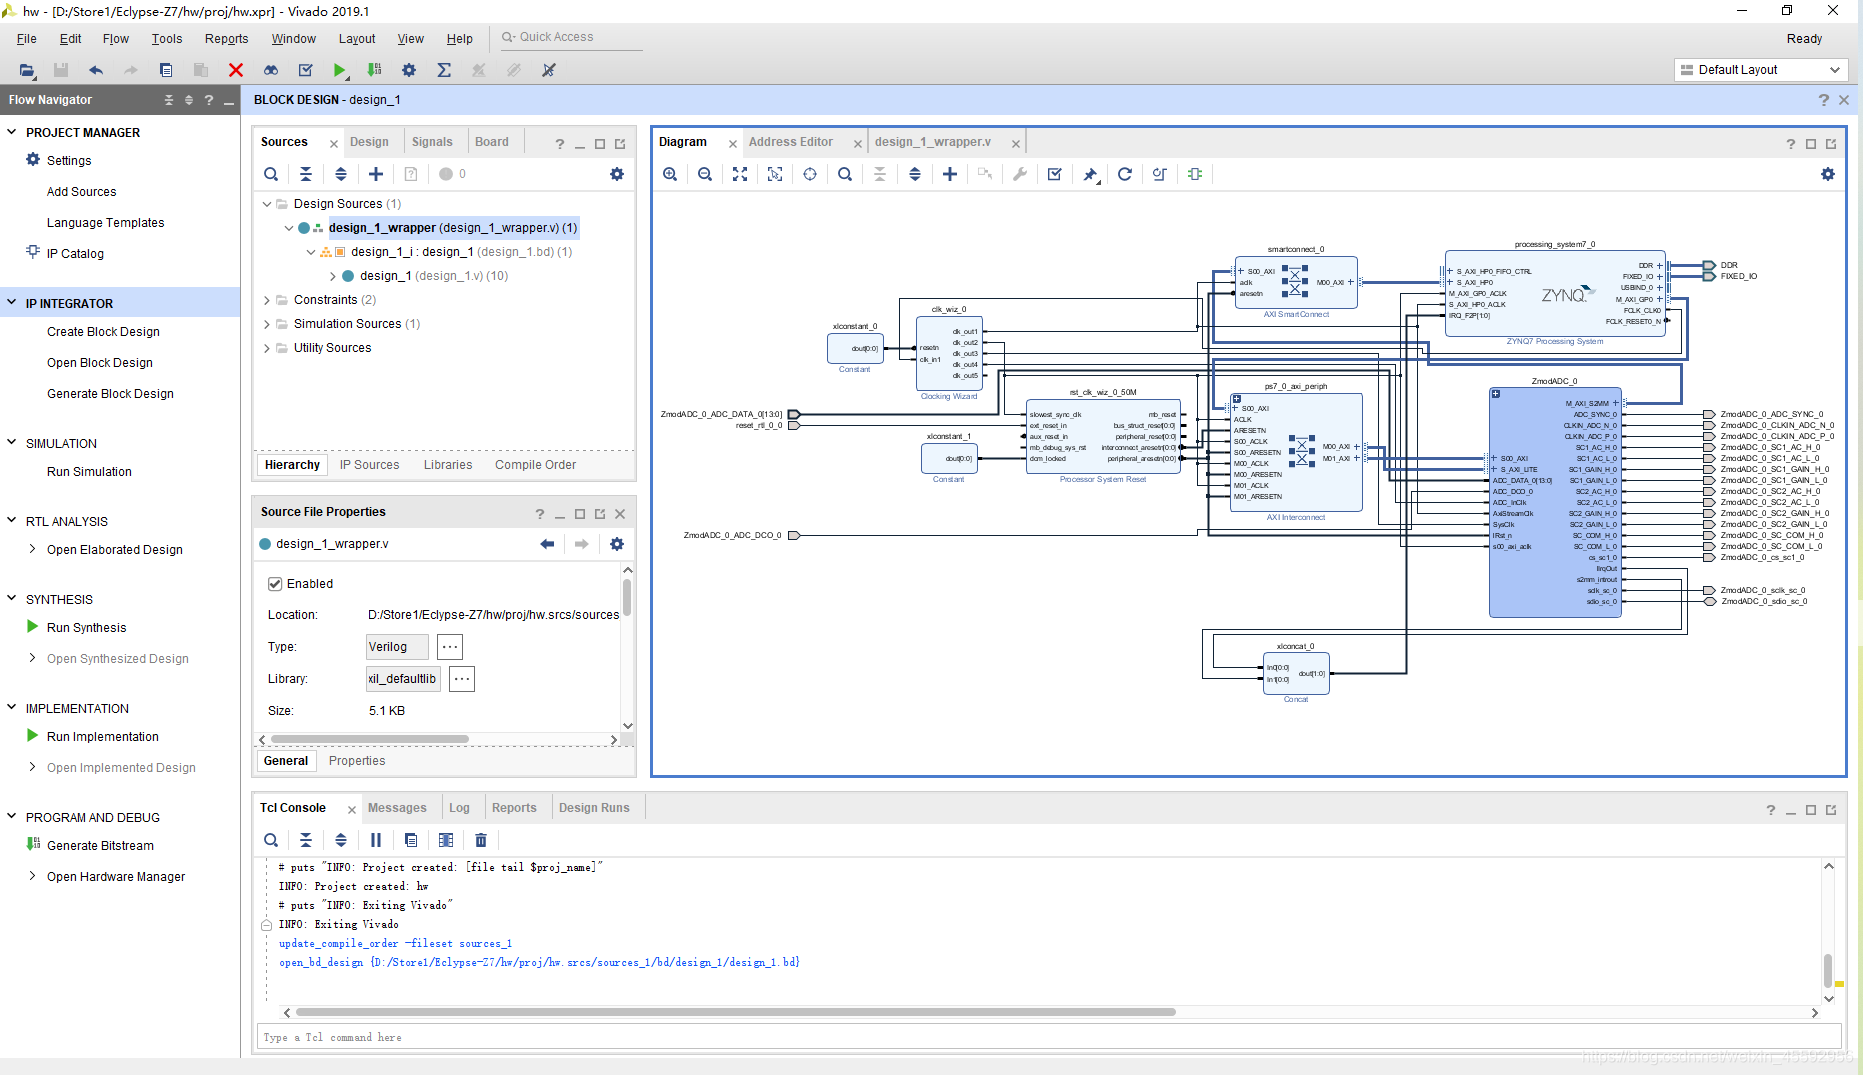Add IP with plus icon in diagram toolbar
Viewport: 1863px width, 1075px height.
[950, 174]
